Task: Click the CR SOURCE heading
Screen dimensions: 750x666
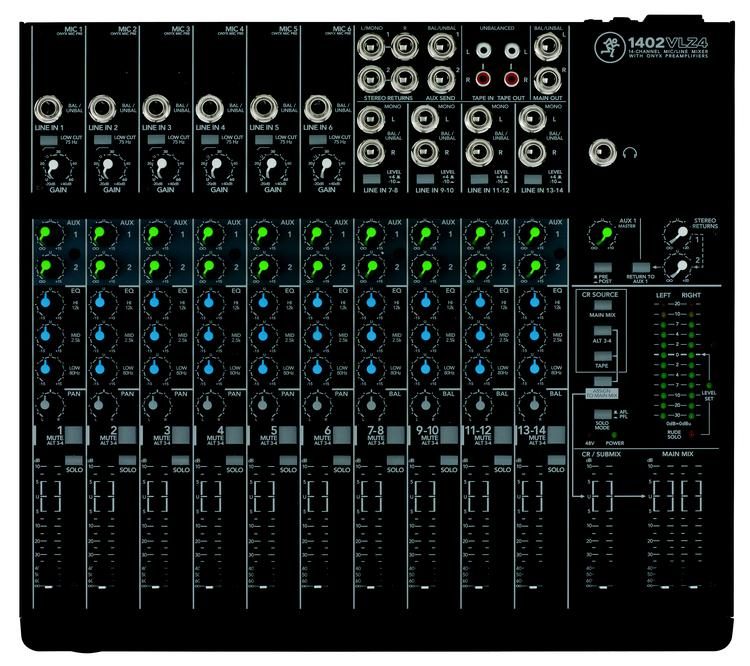Action: (600, 295)
